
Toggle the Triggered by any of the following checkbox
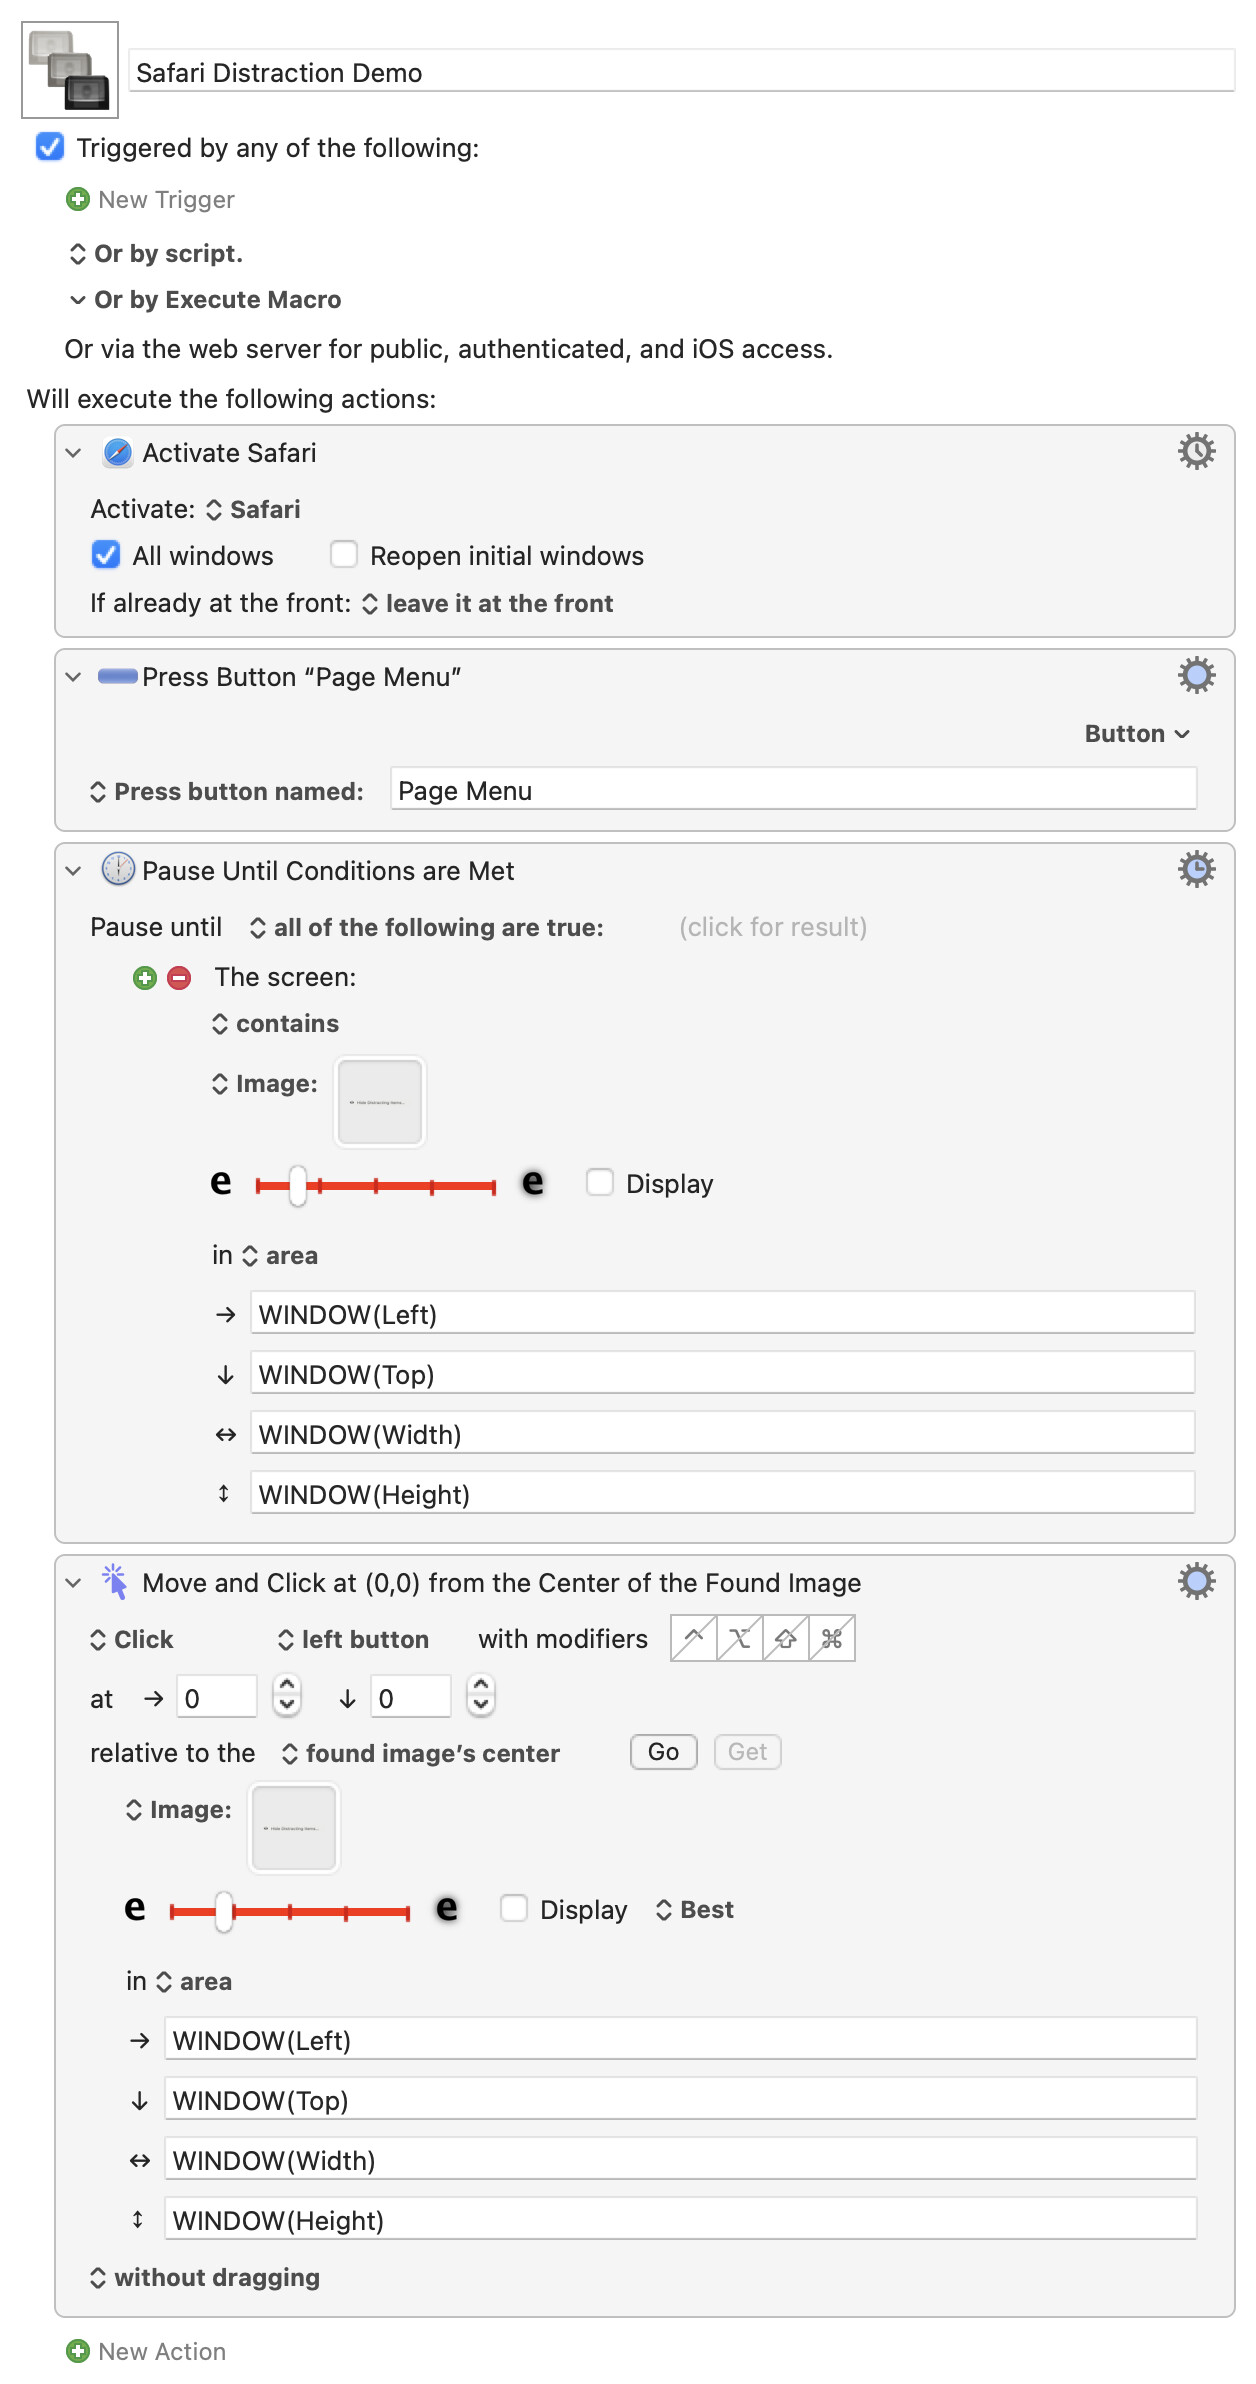[x=50, y=147]
